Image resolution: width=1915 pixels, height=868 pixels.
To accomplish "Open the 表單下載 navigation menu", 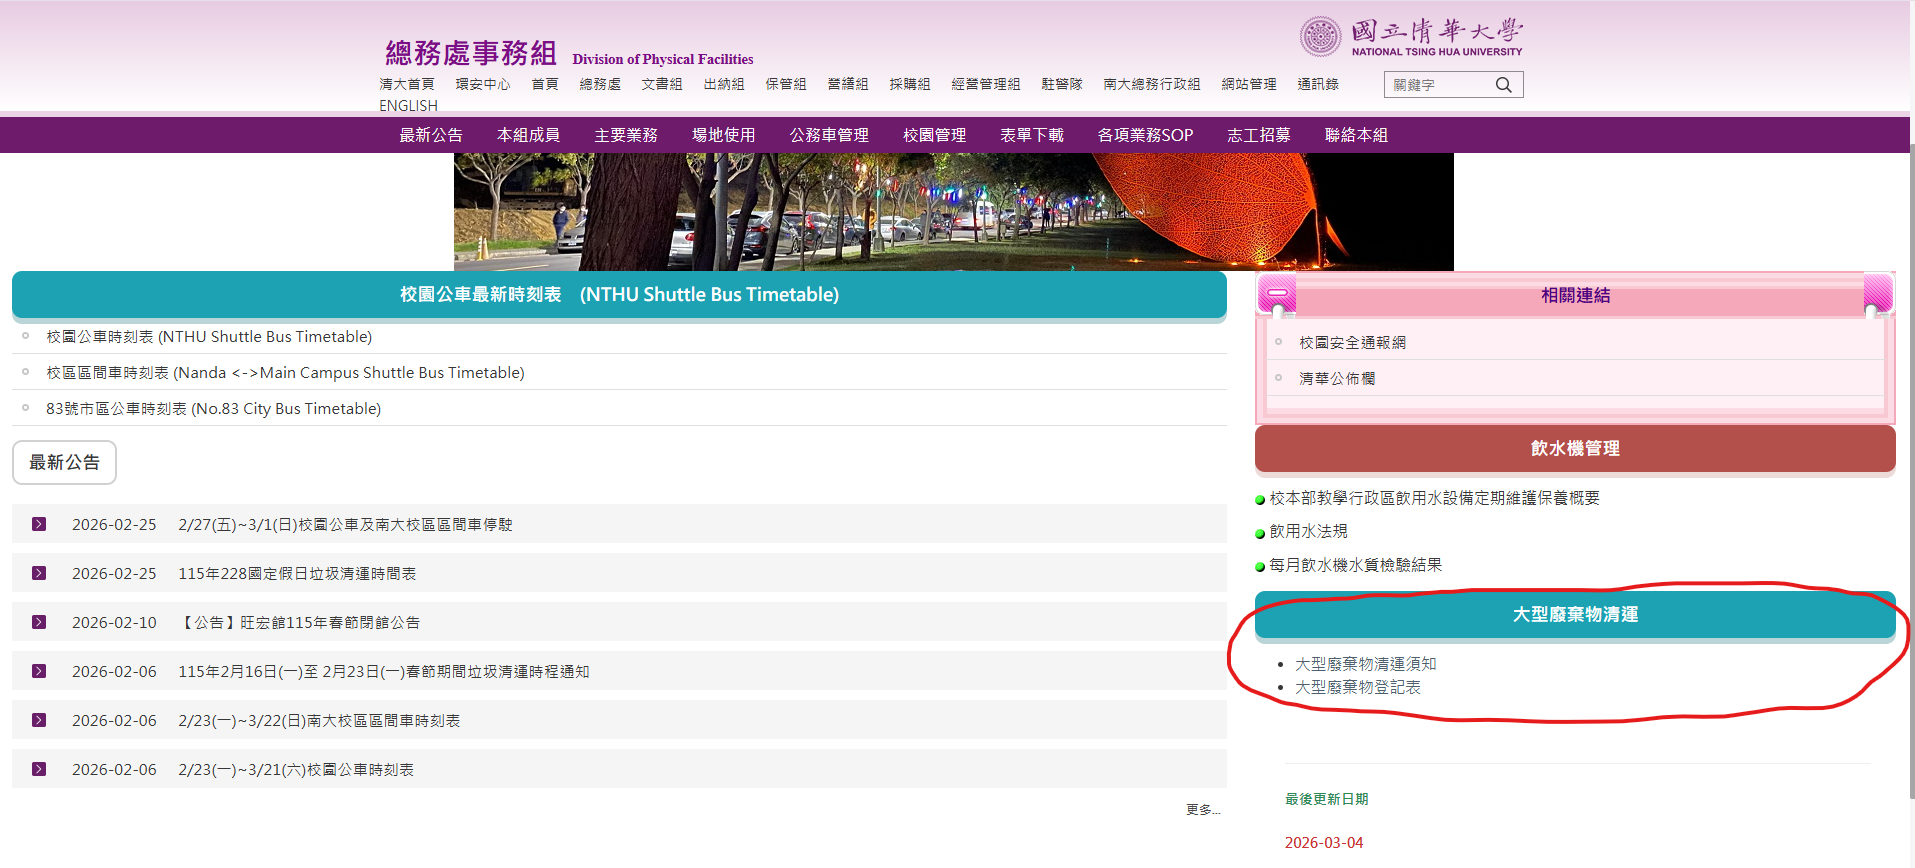I will click(x=1032, y=135).
